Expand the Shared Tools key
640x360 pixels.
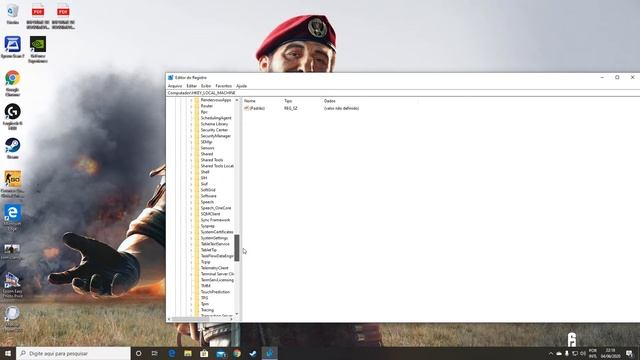[x=191, y=160]
